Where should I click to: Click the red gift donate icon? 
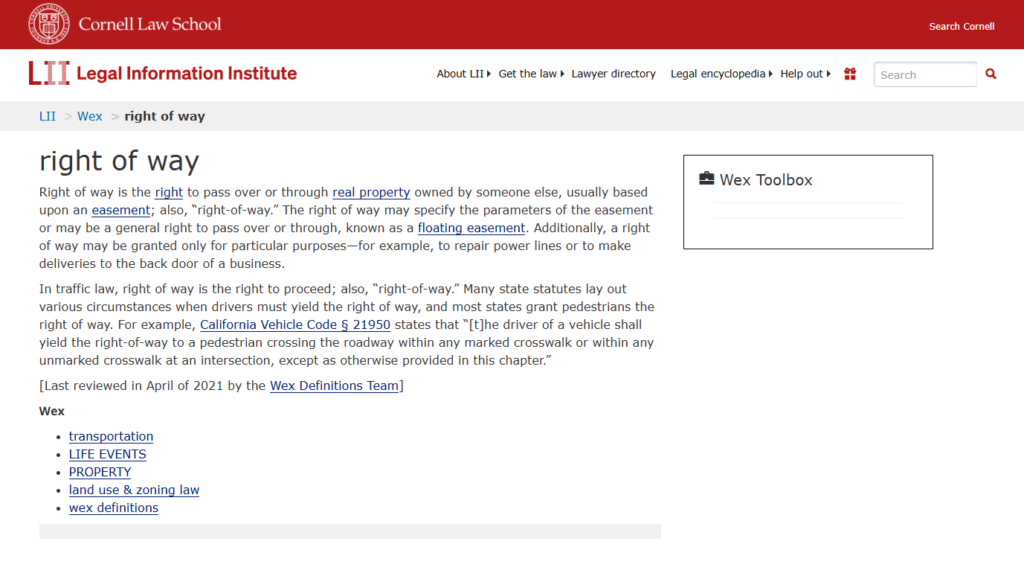[x=850, y=74]
